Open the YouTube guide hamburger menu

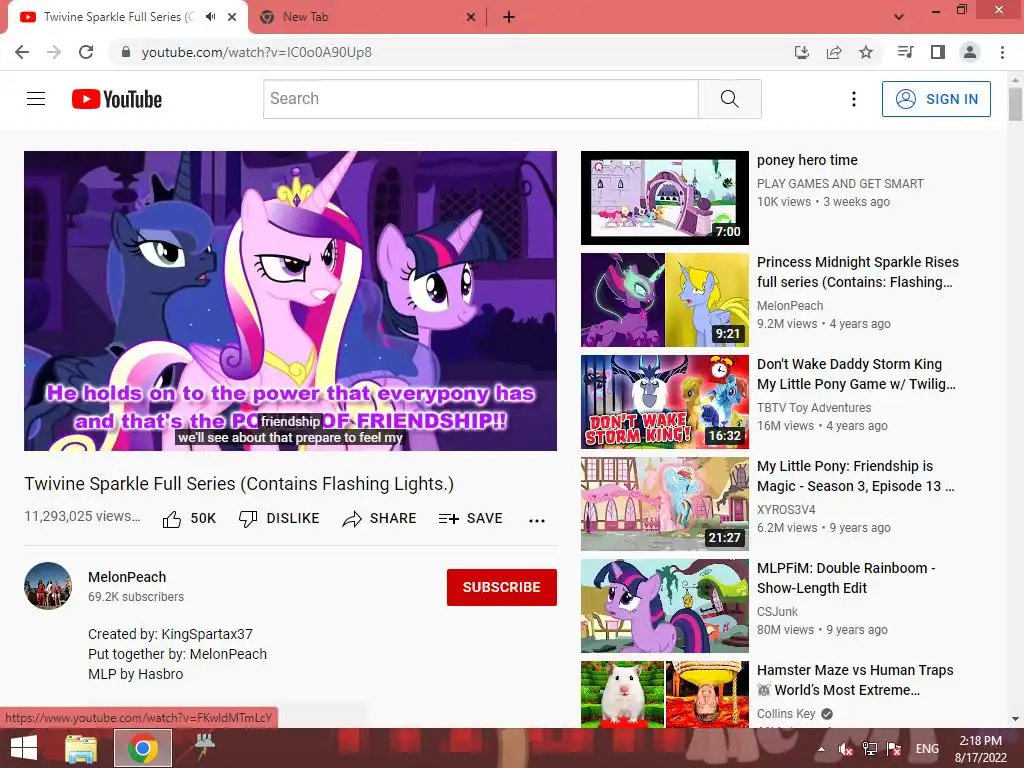click(36, 99)
